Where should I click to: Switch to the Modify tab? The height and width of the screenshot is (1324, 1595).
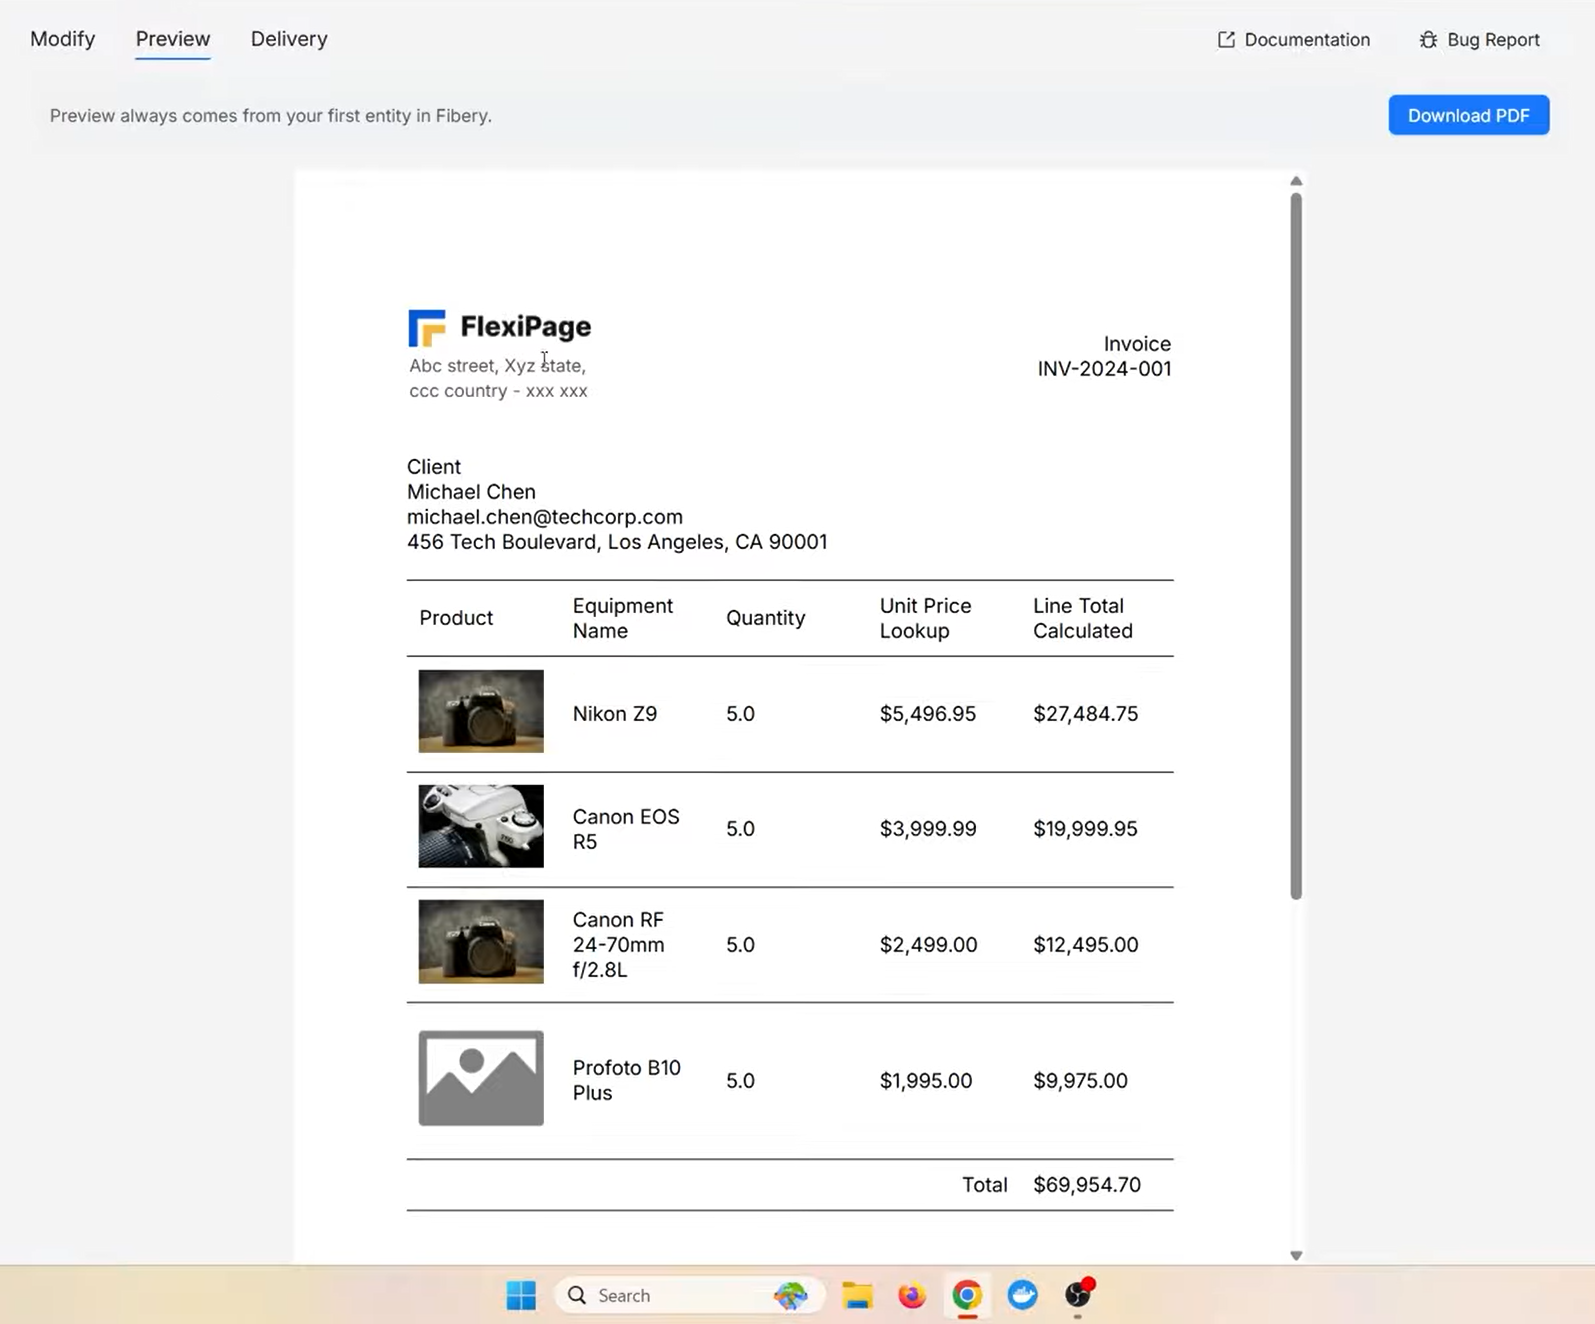click(62, 39)
